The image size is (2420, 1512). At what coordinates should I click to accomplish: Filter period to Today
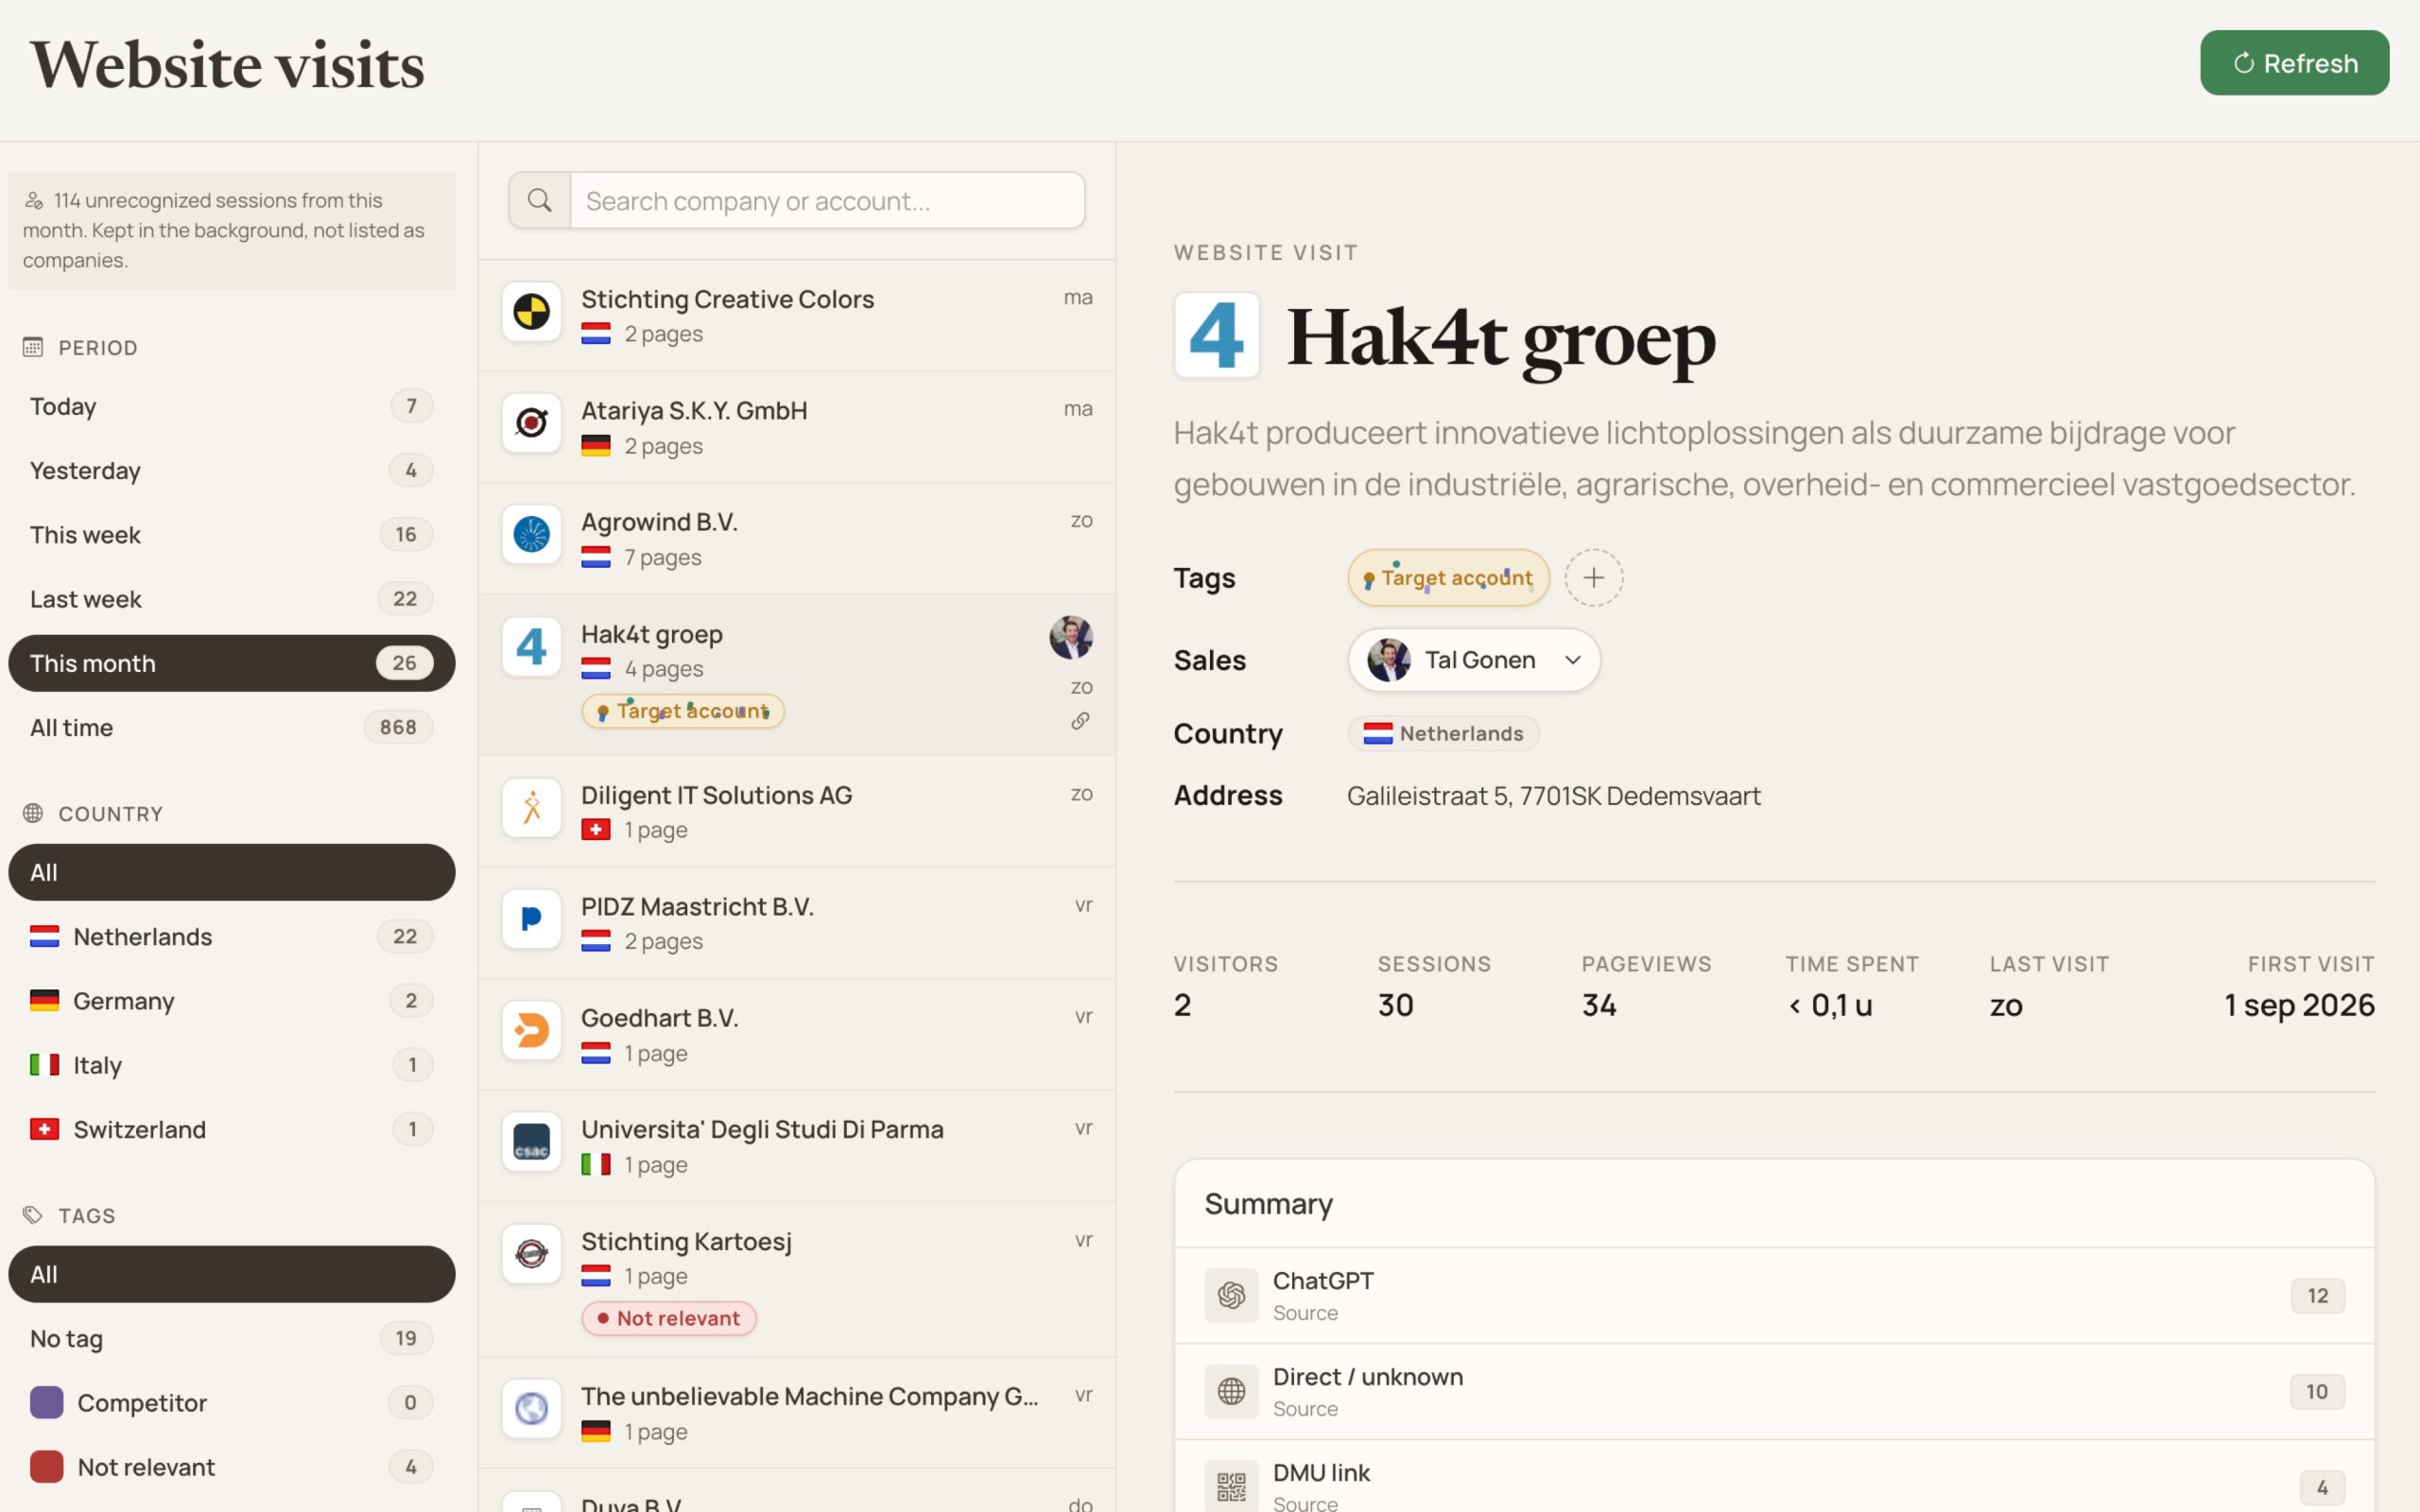pyautogui.click(x=231, y=406)
